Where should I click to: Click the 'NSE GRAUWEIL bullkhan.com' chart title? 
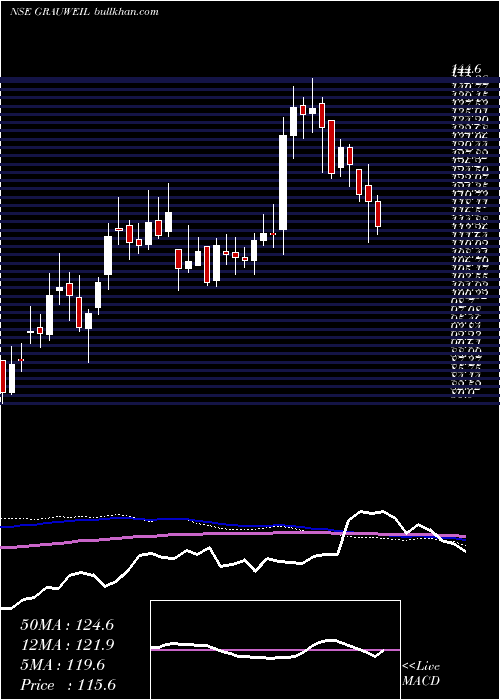pos(84,12)
